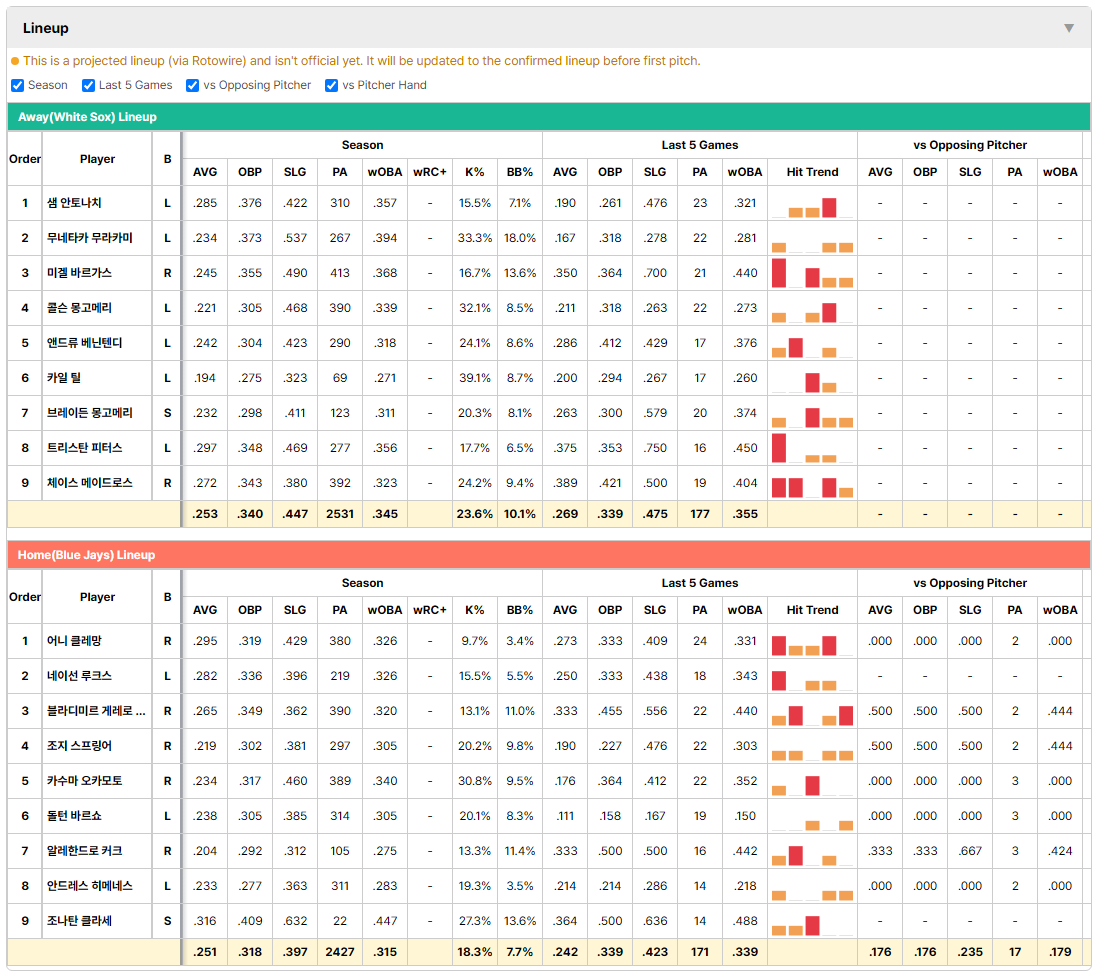Click Hit Trend header in Blue Jays table
Viewport: 1098px width, 977px height.
click(x=812, y=610)
